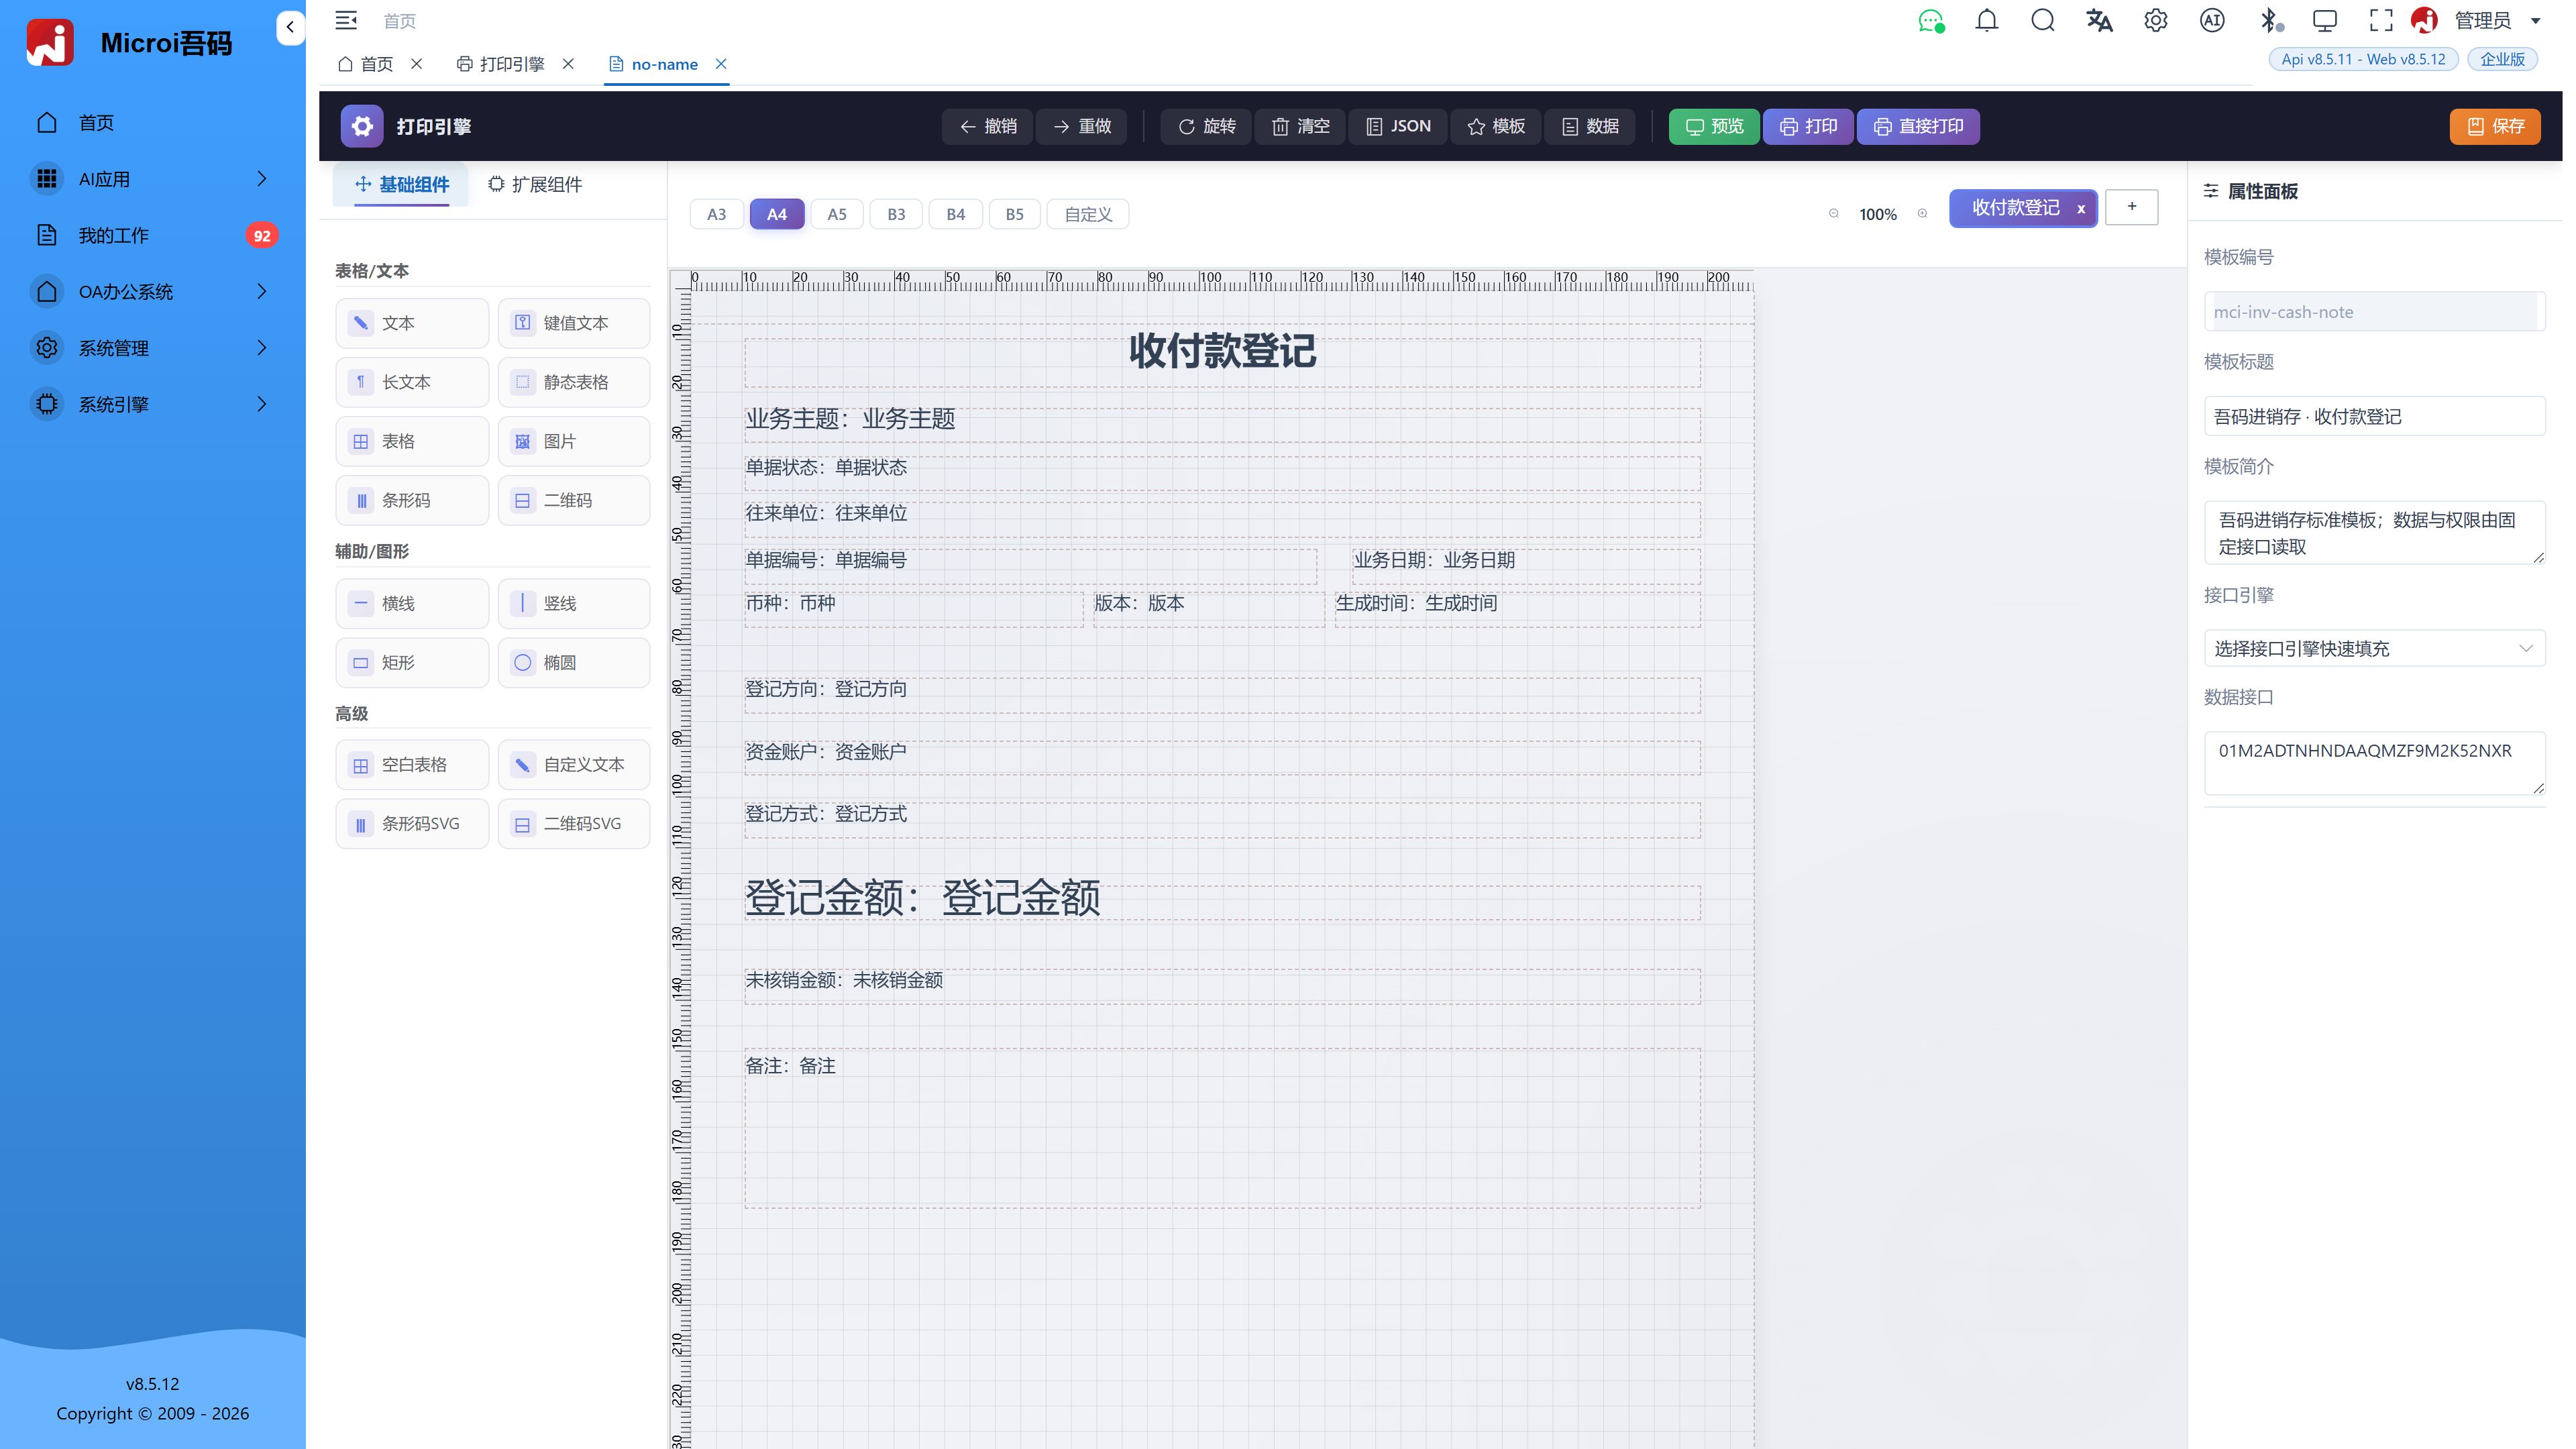
Task: Click the AI assistant icon
Action: [x=2212, y=21]
